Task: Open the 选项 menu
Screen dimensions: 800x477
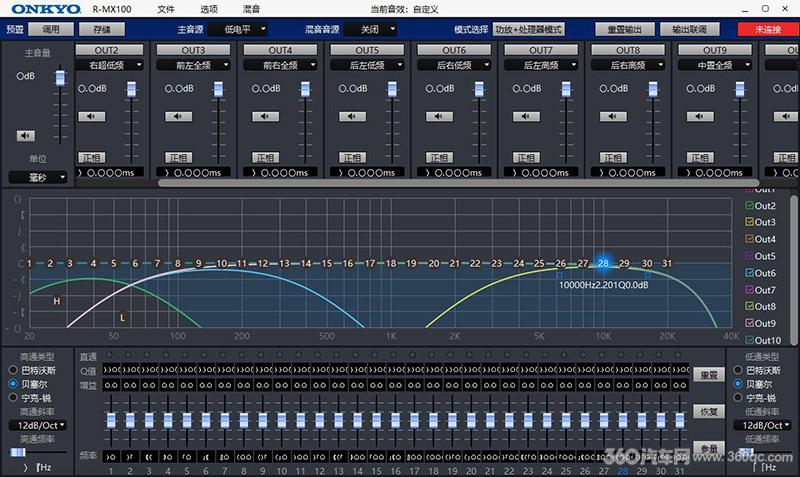Action: pos(209,9)
